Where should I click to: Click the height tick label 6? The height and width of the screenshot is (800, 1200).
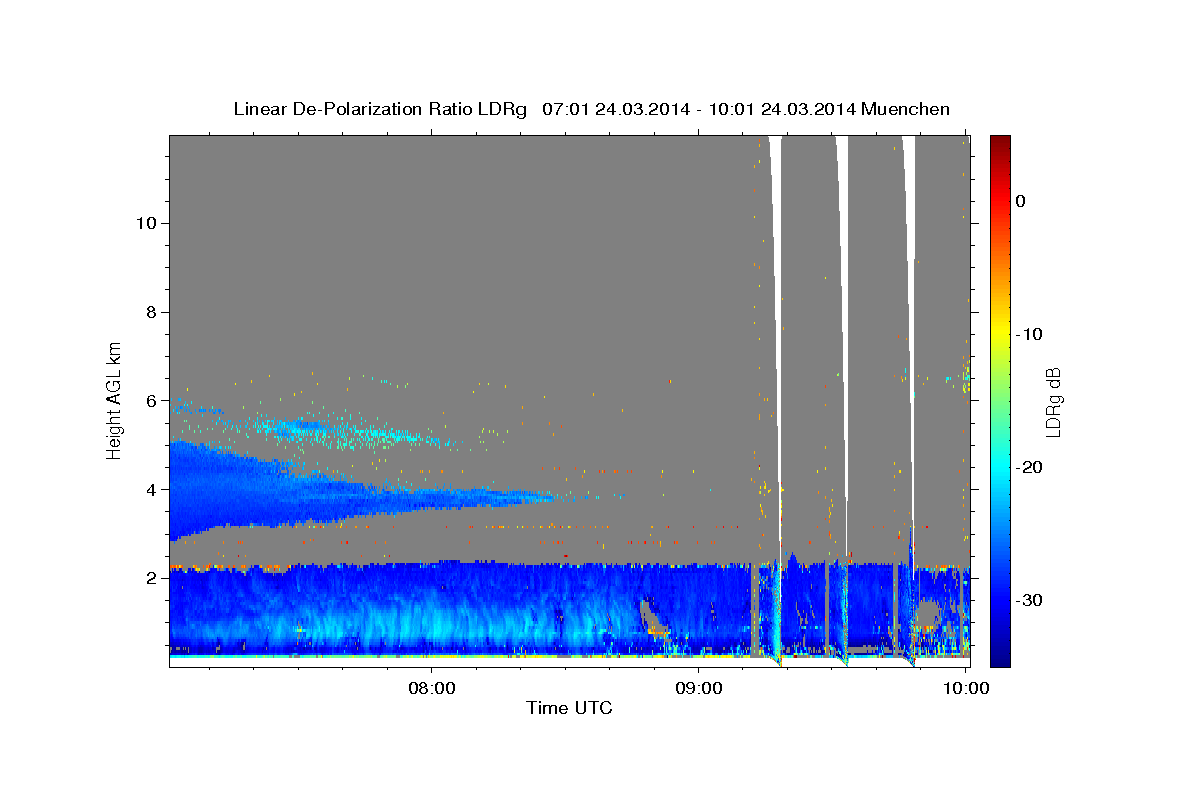click(150, 401)
